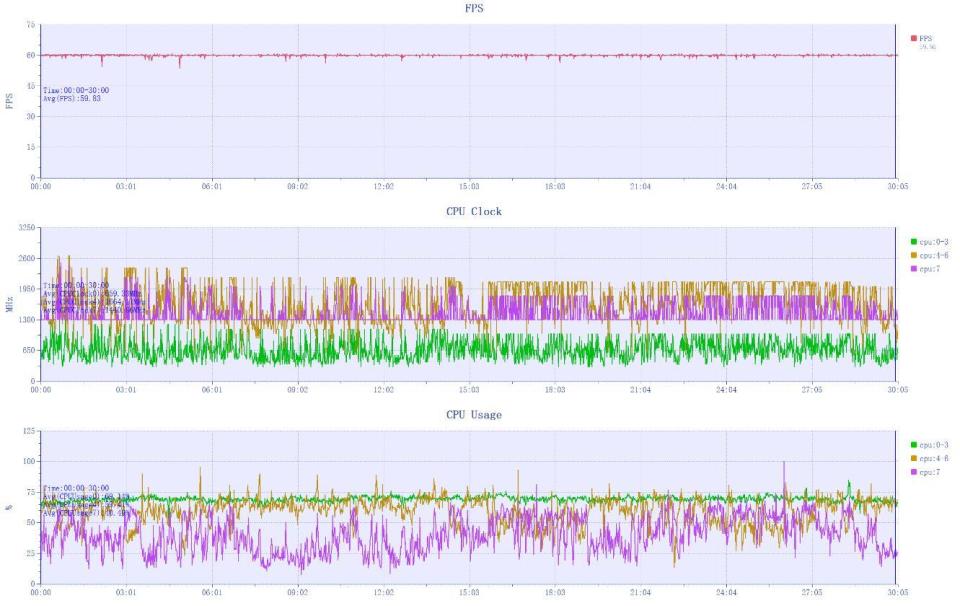
Task: Click the purple cpu:7 swatch in CPU Clock legend
Action: (x=913, y=269)
